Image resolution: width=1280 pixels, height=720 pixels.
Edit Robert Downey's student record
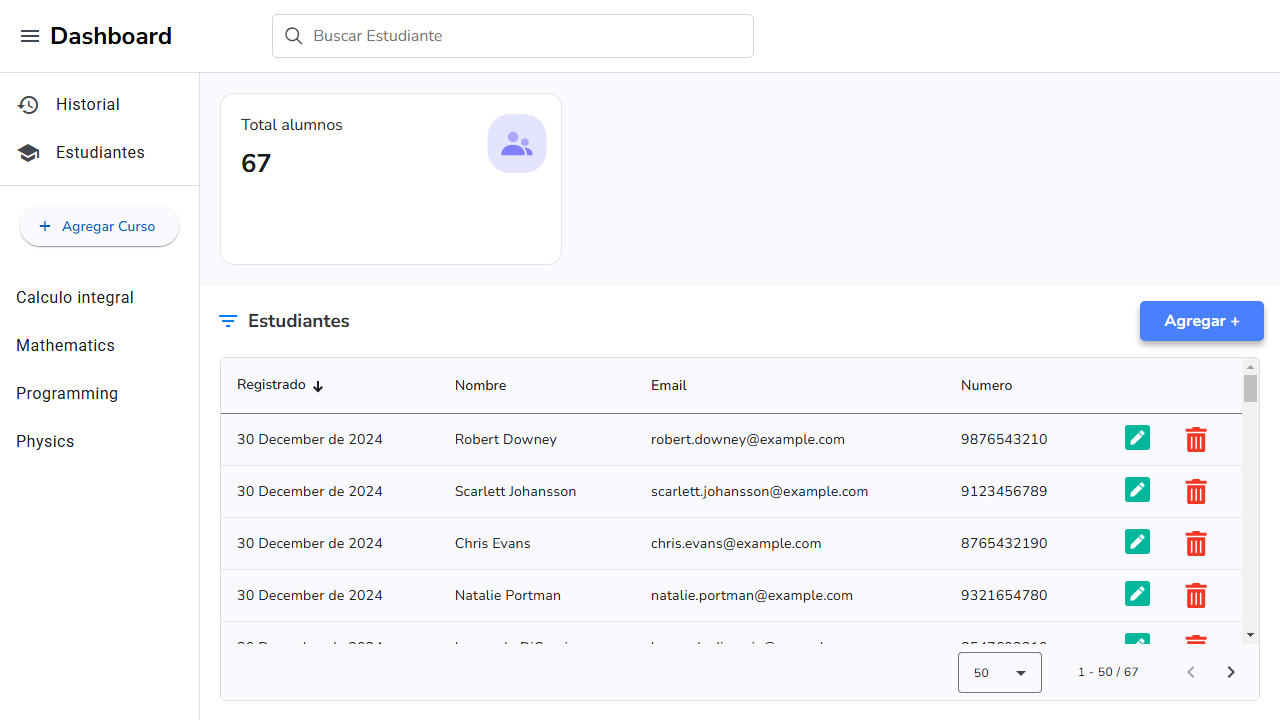click(x=1137, y=438)
